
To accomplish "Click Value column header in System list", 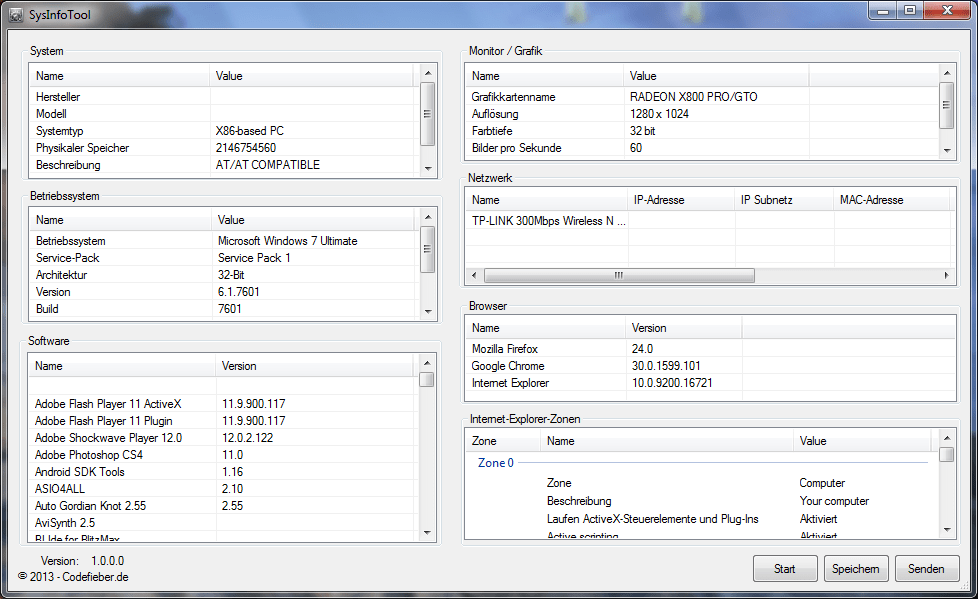I will point(312,75).
